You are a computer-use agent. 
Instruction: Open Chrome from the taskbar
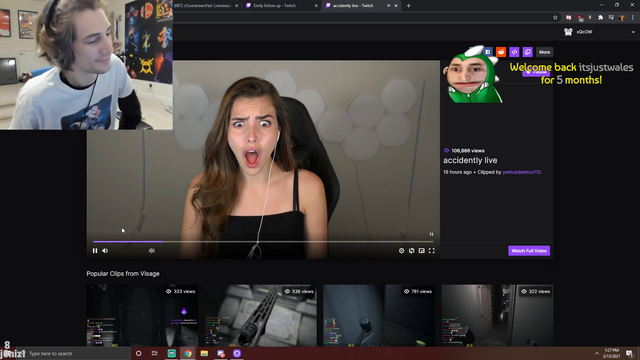(x=188, y=353)
